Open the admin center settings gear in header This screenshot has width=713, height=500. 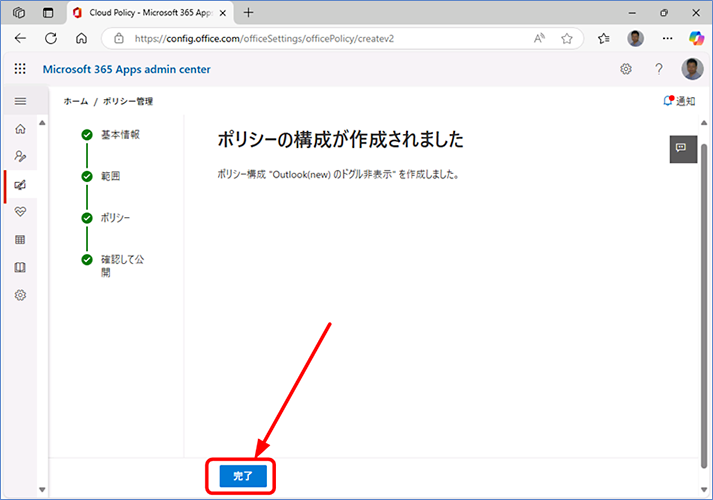(x=626, y=69)
